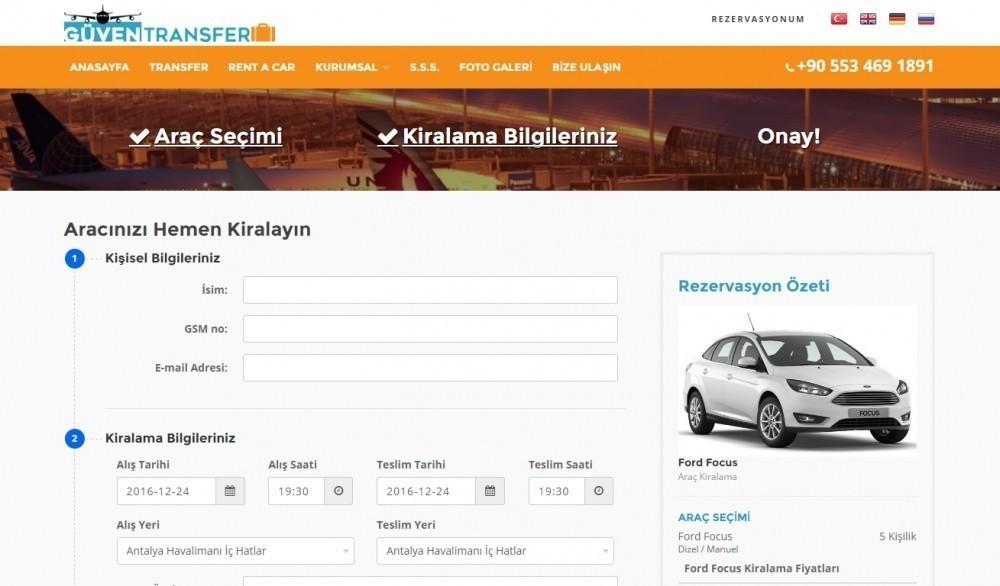Open the Alış Yeri dropdown
1000x586 pixels.
click(235, 551)
